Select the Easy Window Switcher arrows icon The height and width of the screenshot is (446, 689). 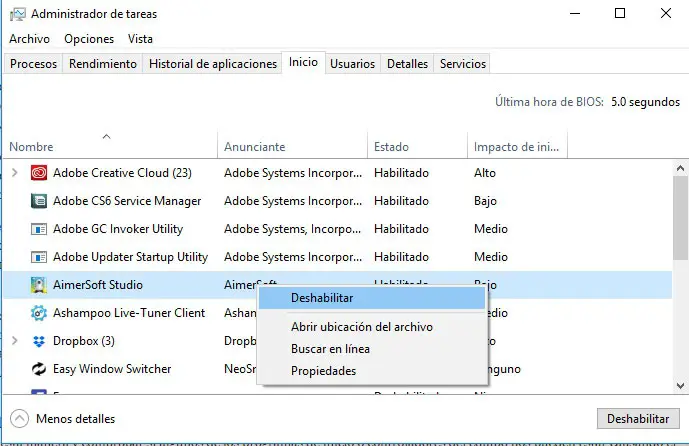(x=39, y=369)
